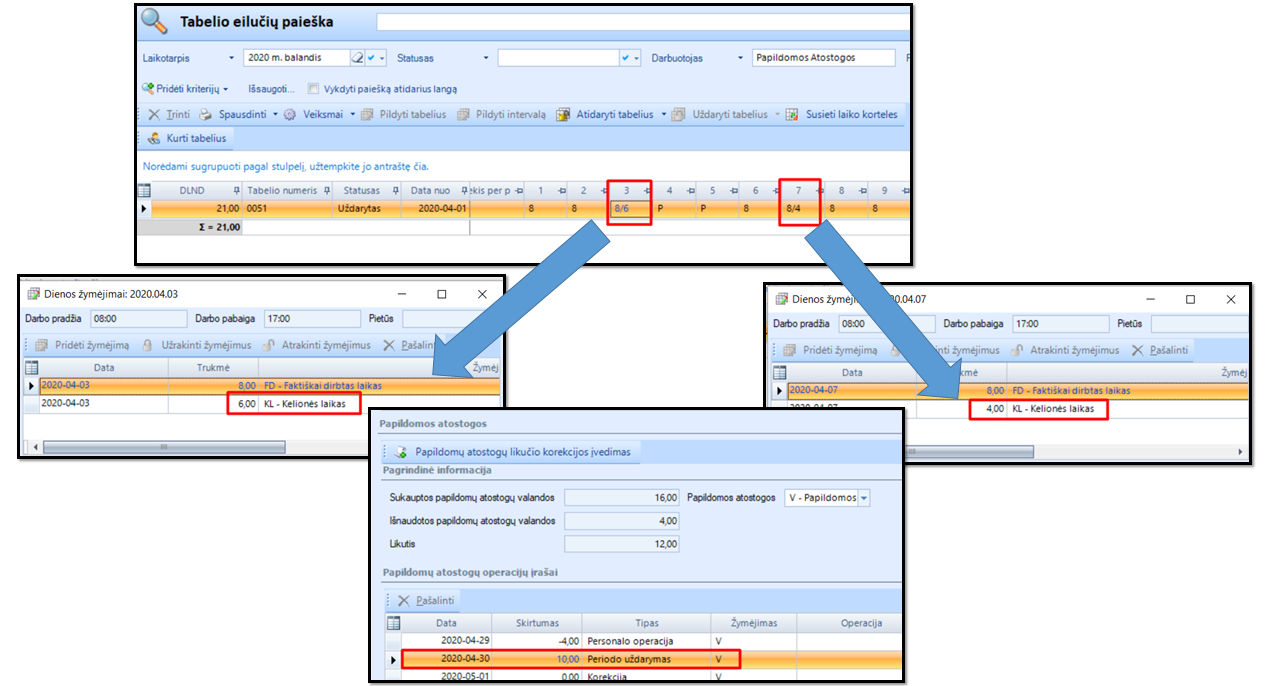Open the Veiksmai gear icon
The image size is (1275, 686).
click(290, 115)
